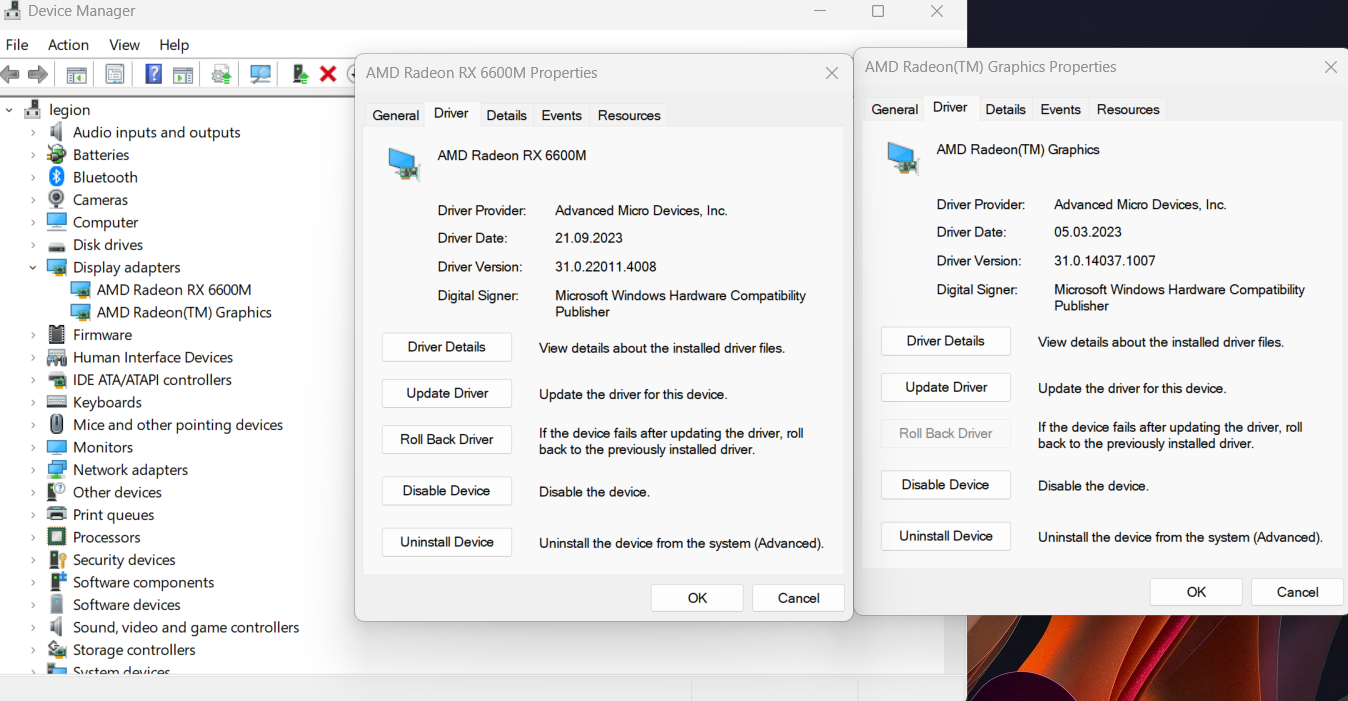Select AMD Radeon(TM) Graphics in device tree
1348x701 pixels.
pyautogui.click(x=184, y=312)
